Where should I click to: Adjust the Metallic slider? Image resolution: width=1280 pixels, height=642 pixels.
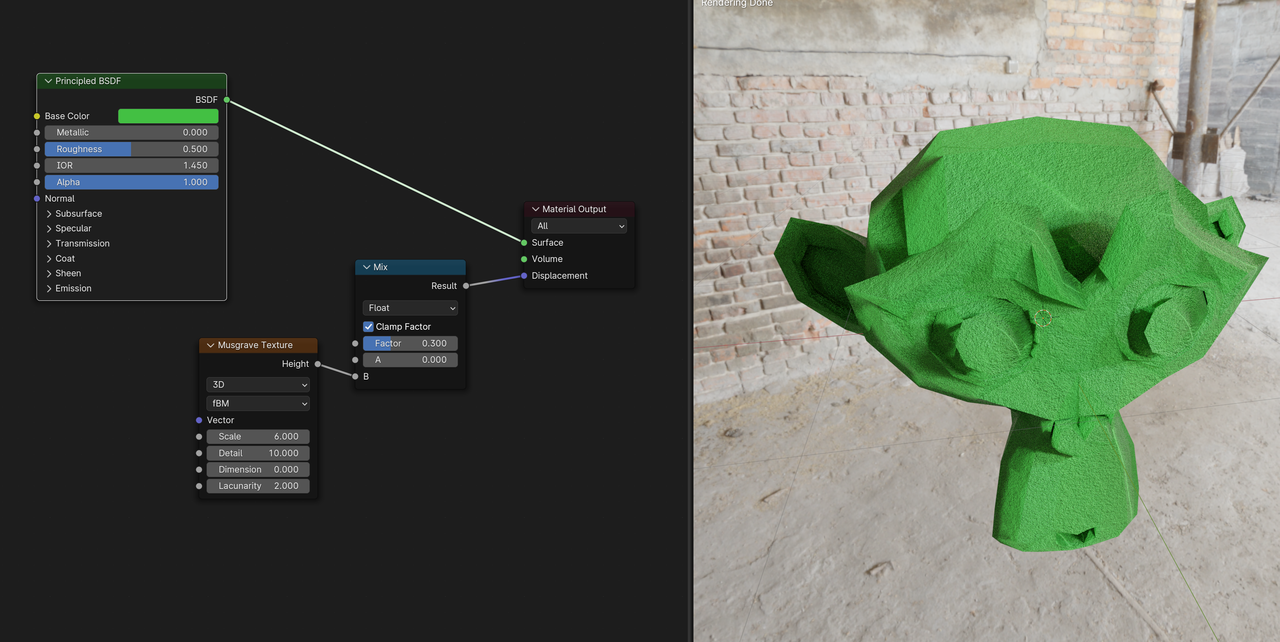[x=131, y=132]
